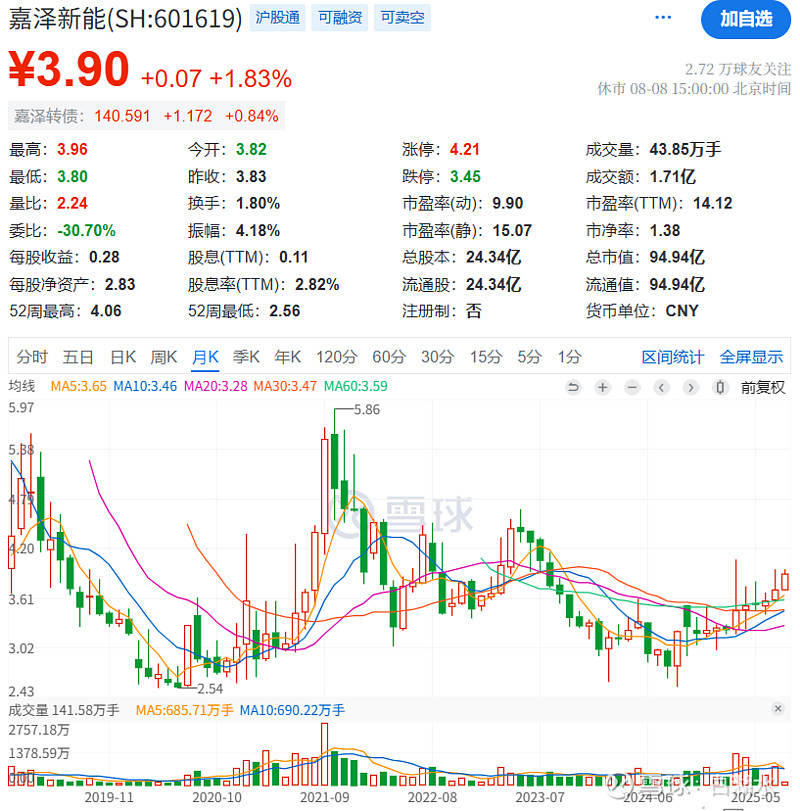Click 全屏显示 to view chart fullscreen
Viewport: 800px width, 811px height.
click(751, 357)
